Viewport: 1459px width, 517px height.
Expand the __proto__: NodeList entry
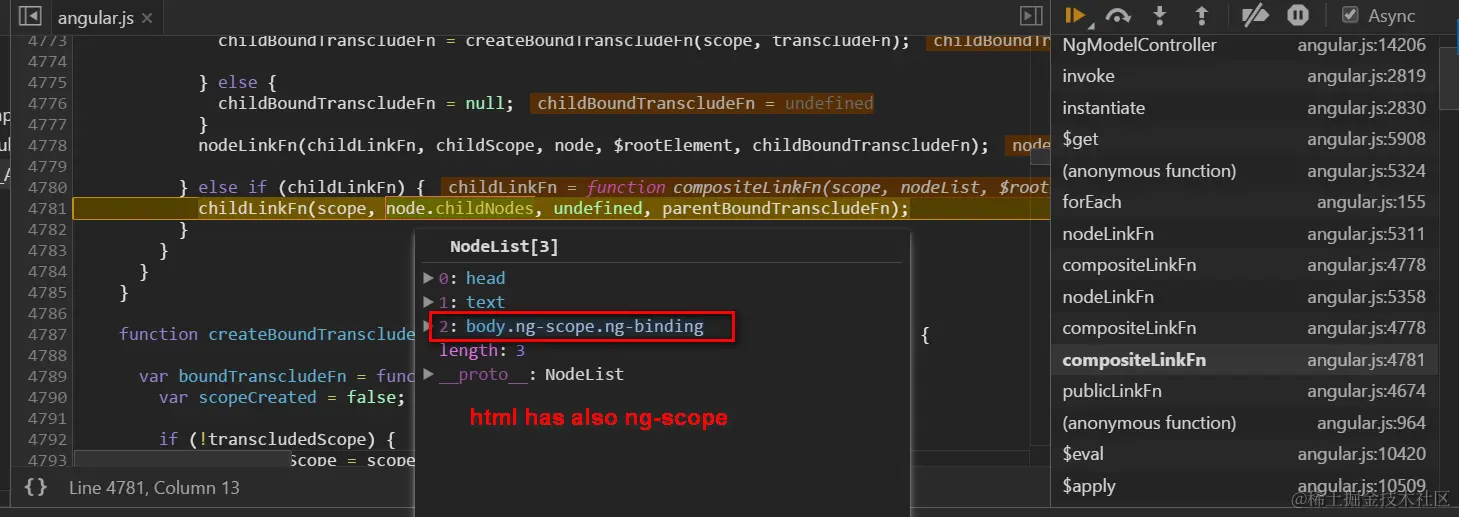click(428, 374)
